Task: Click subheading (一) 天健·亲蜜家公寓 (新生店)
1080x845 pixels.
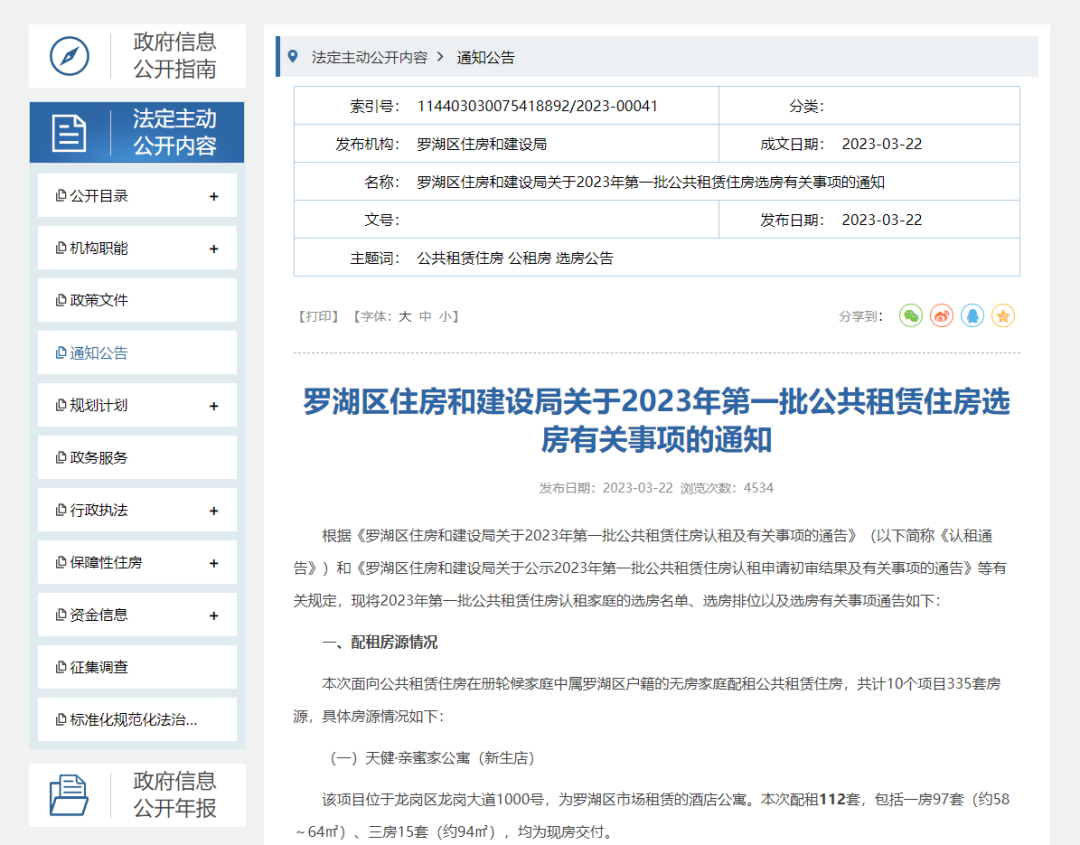Action: [433, 758]
